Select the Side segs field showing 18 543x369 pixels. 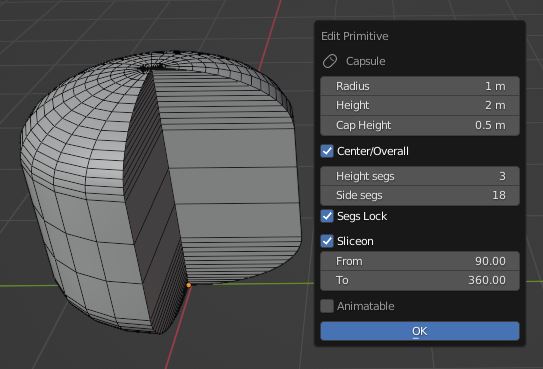420,195
